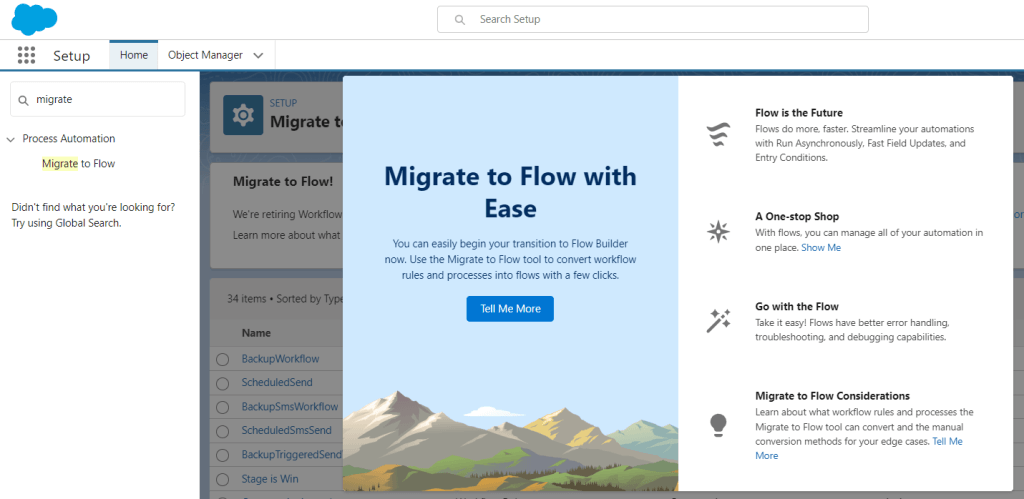Viewport: 1024px width, 499px height.
Task: Click the mountain landscape illustration
Action: pos(510,441)
